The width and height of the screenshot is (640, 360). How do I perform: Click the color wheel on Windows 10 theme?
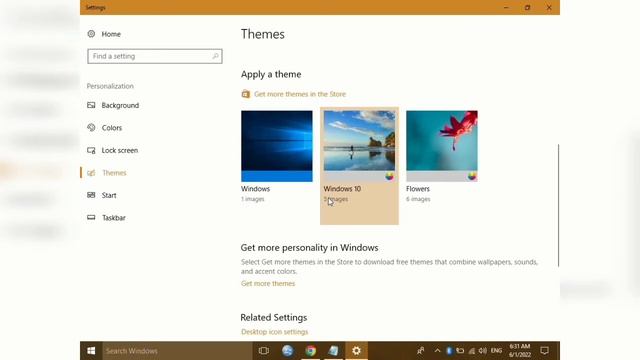(389, 176)
